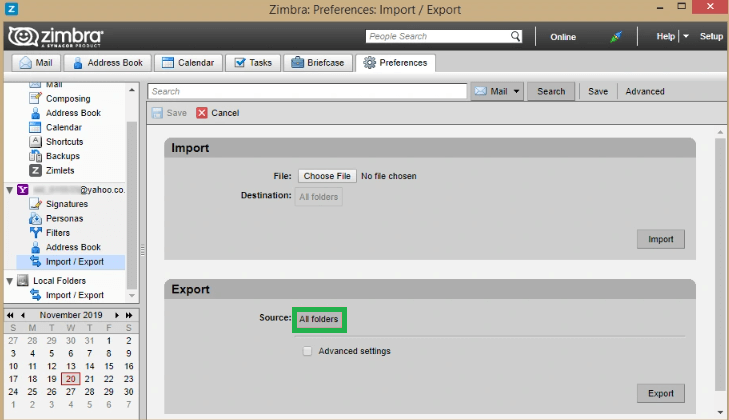The width and height of the screenshot is (729, 420).
Task: Switch to the Mail tab
Action: click(x=36, y=63)
